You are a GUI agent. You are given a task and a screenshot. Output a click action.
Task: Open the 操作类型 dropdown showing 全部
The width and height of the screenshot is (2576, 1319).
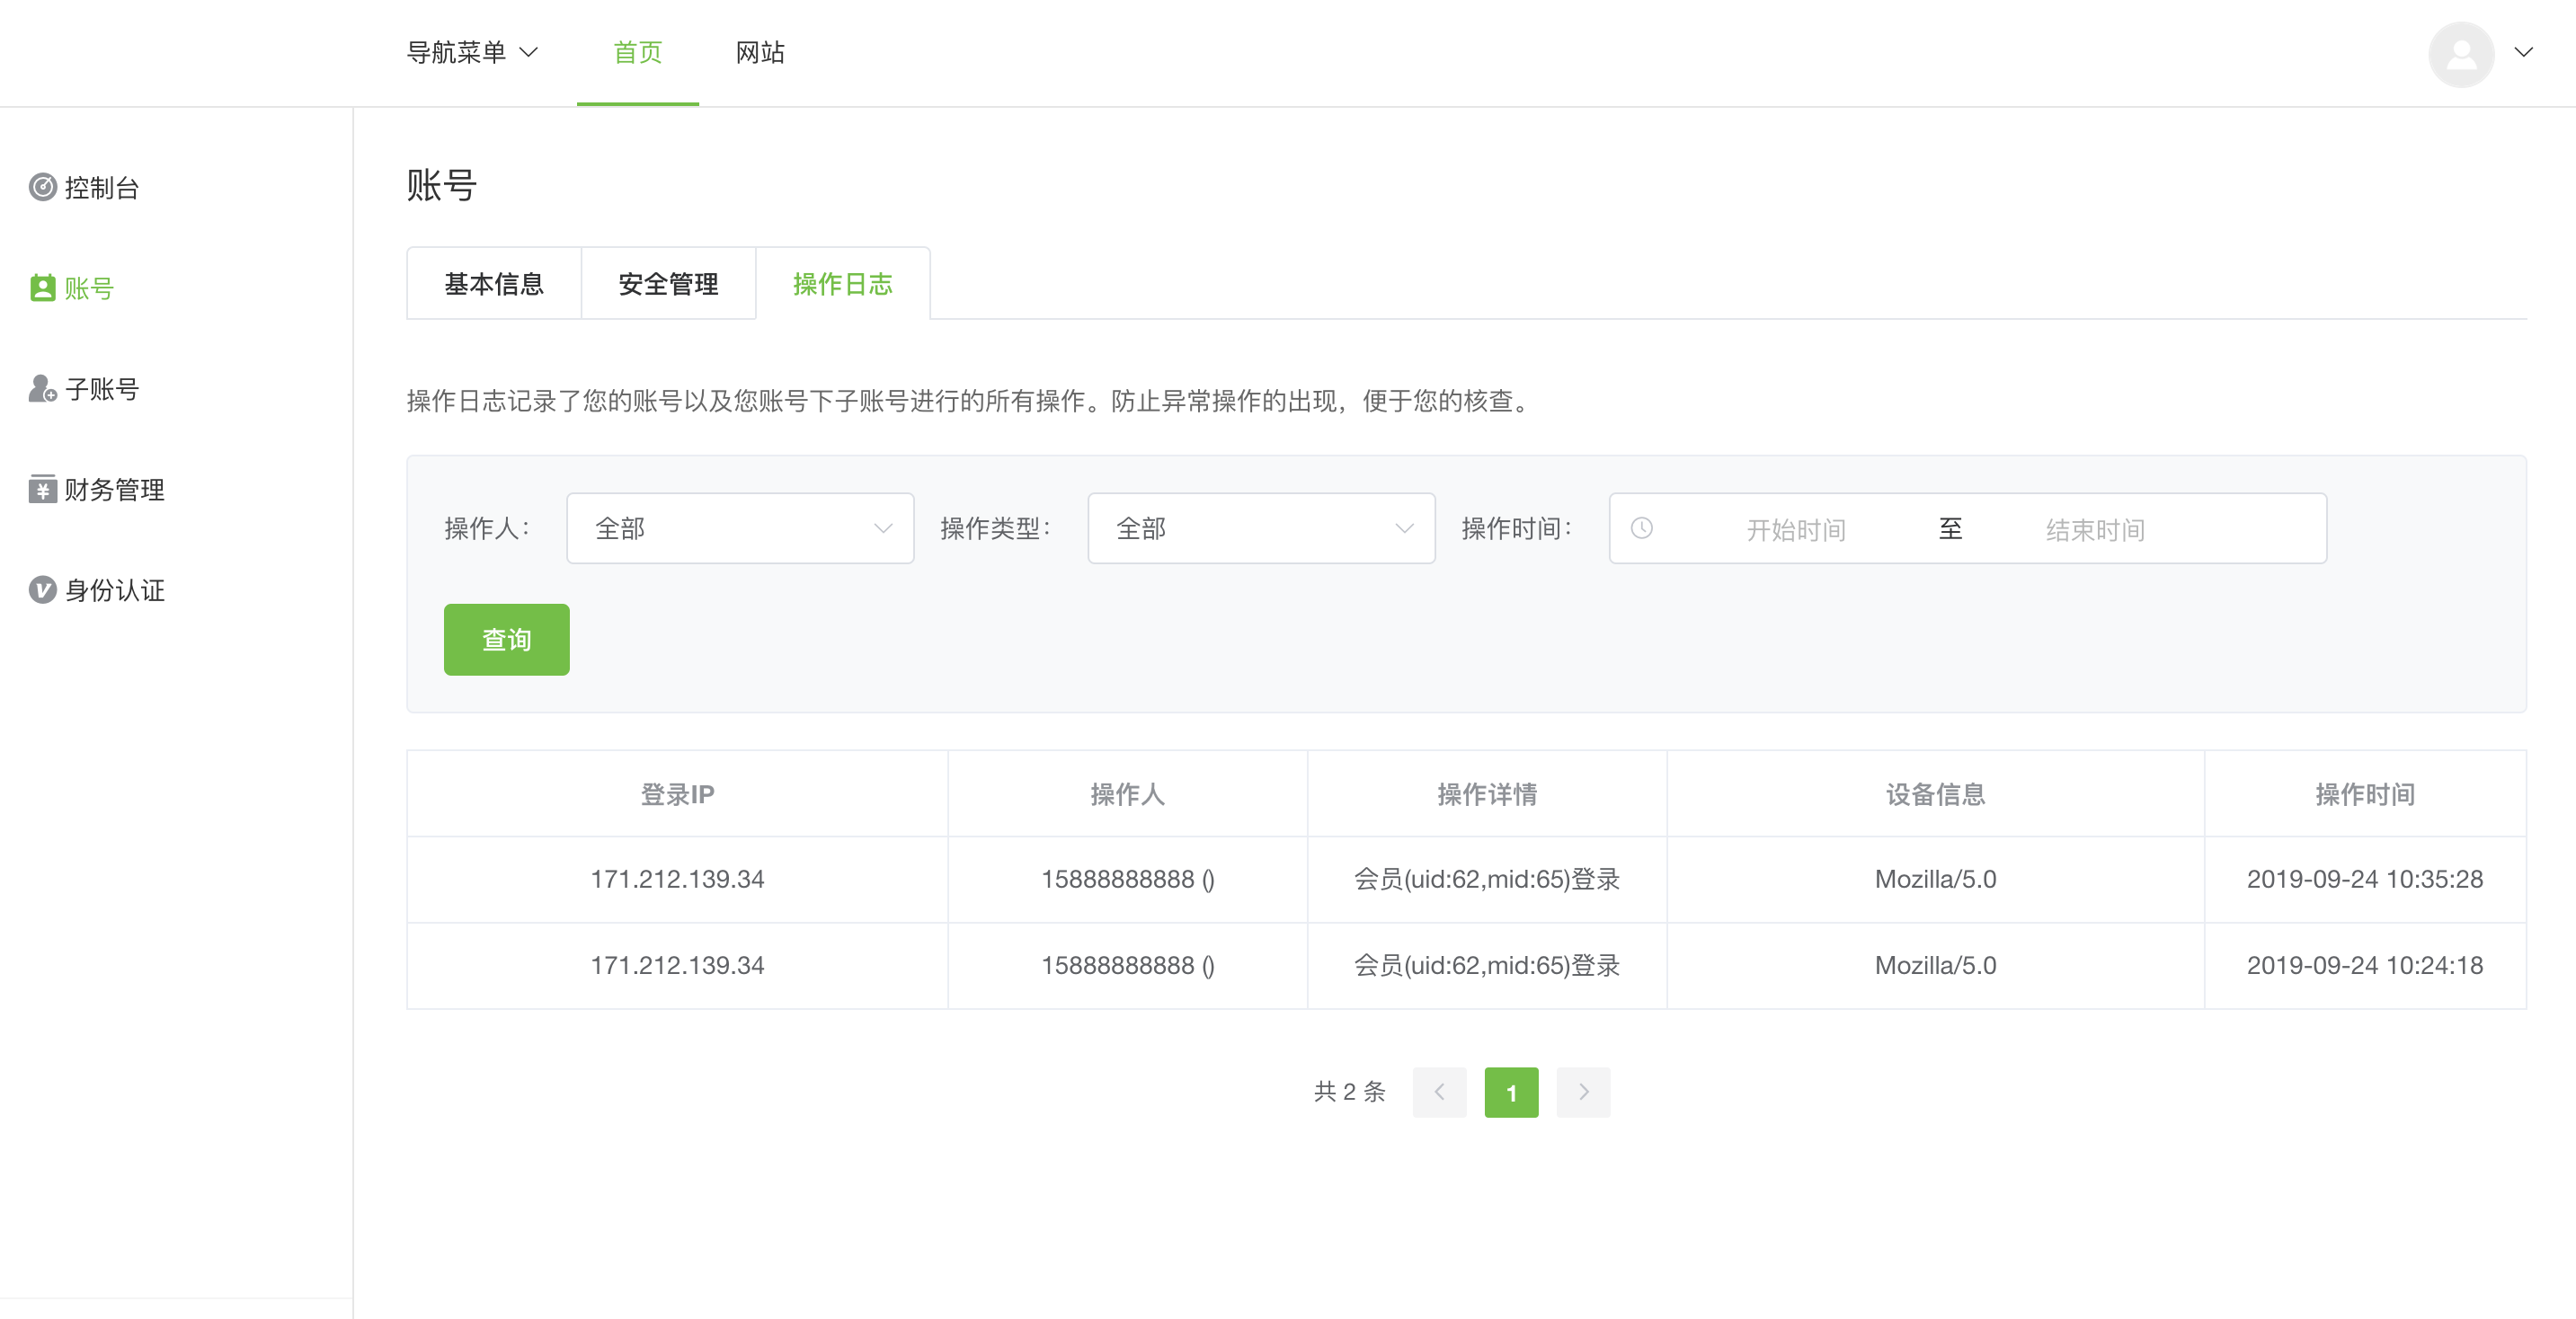pos(1261,528)
